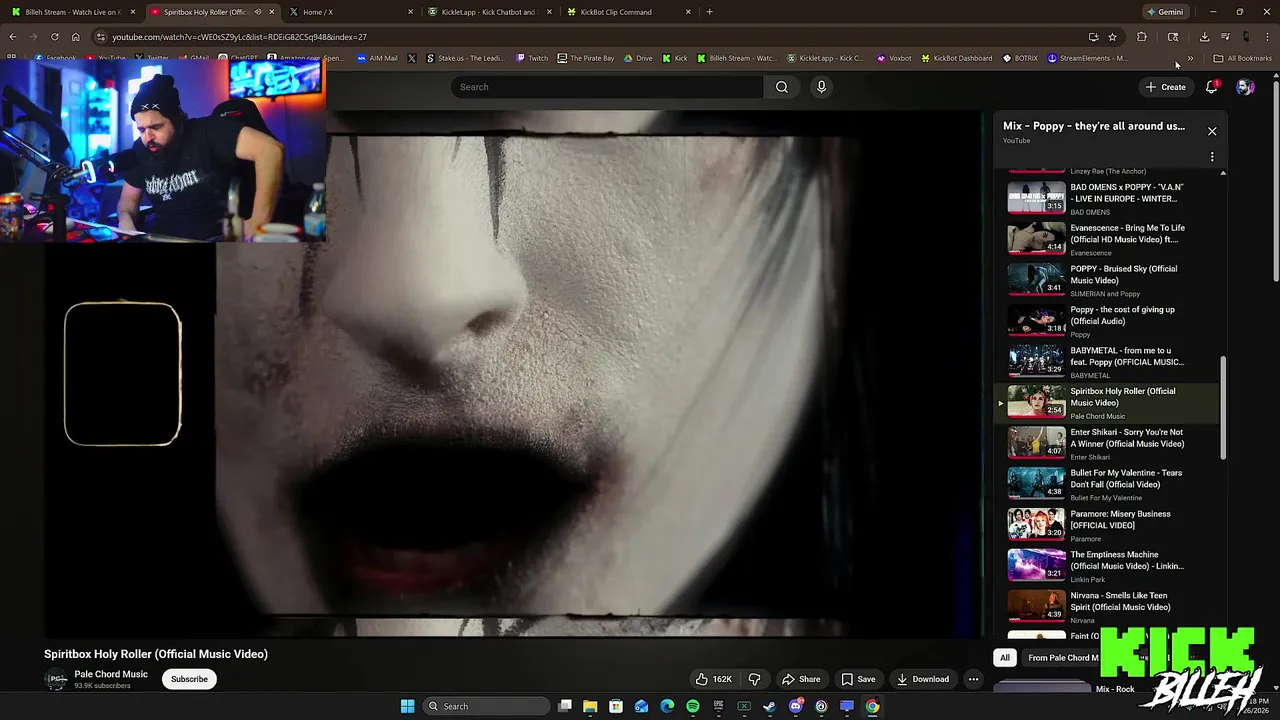The height and width of the screenshot is (720, 1280).
Task: Play Enter Shikari Sorry You're Not A Winner
Action: pyautogui.click(x=1108, y=443)
